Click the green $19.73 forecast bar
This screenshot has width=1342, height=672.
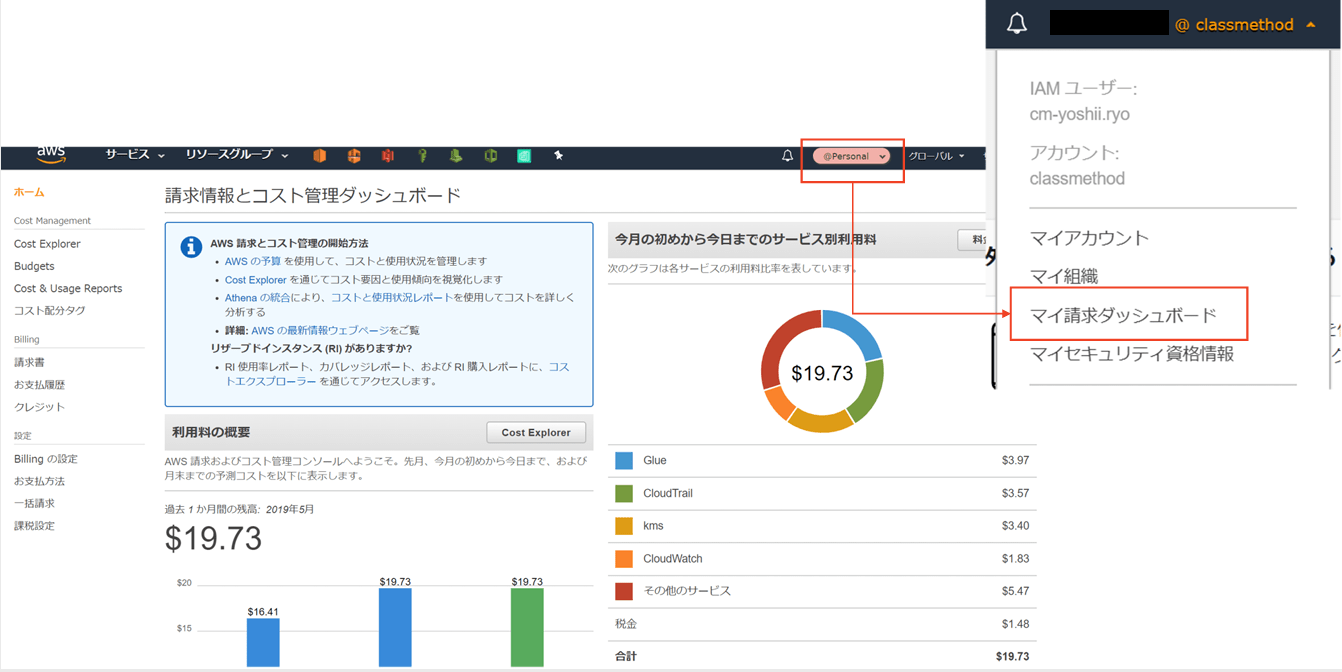(x=527, y=627)
